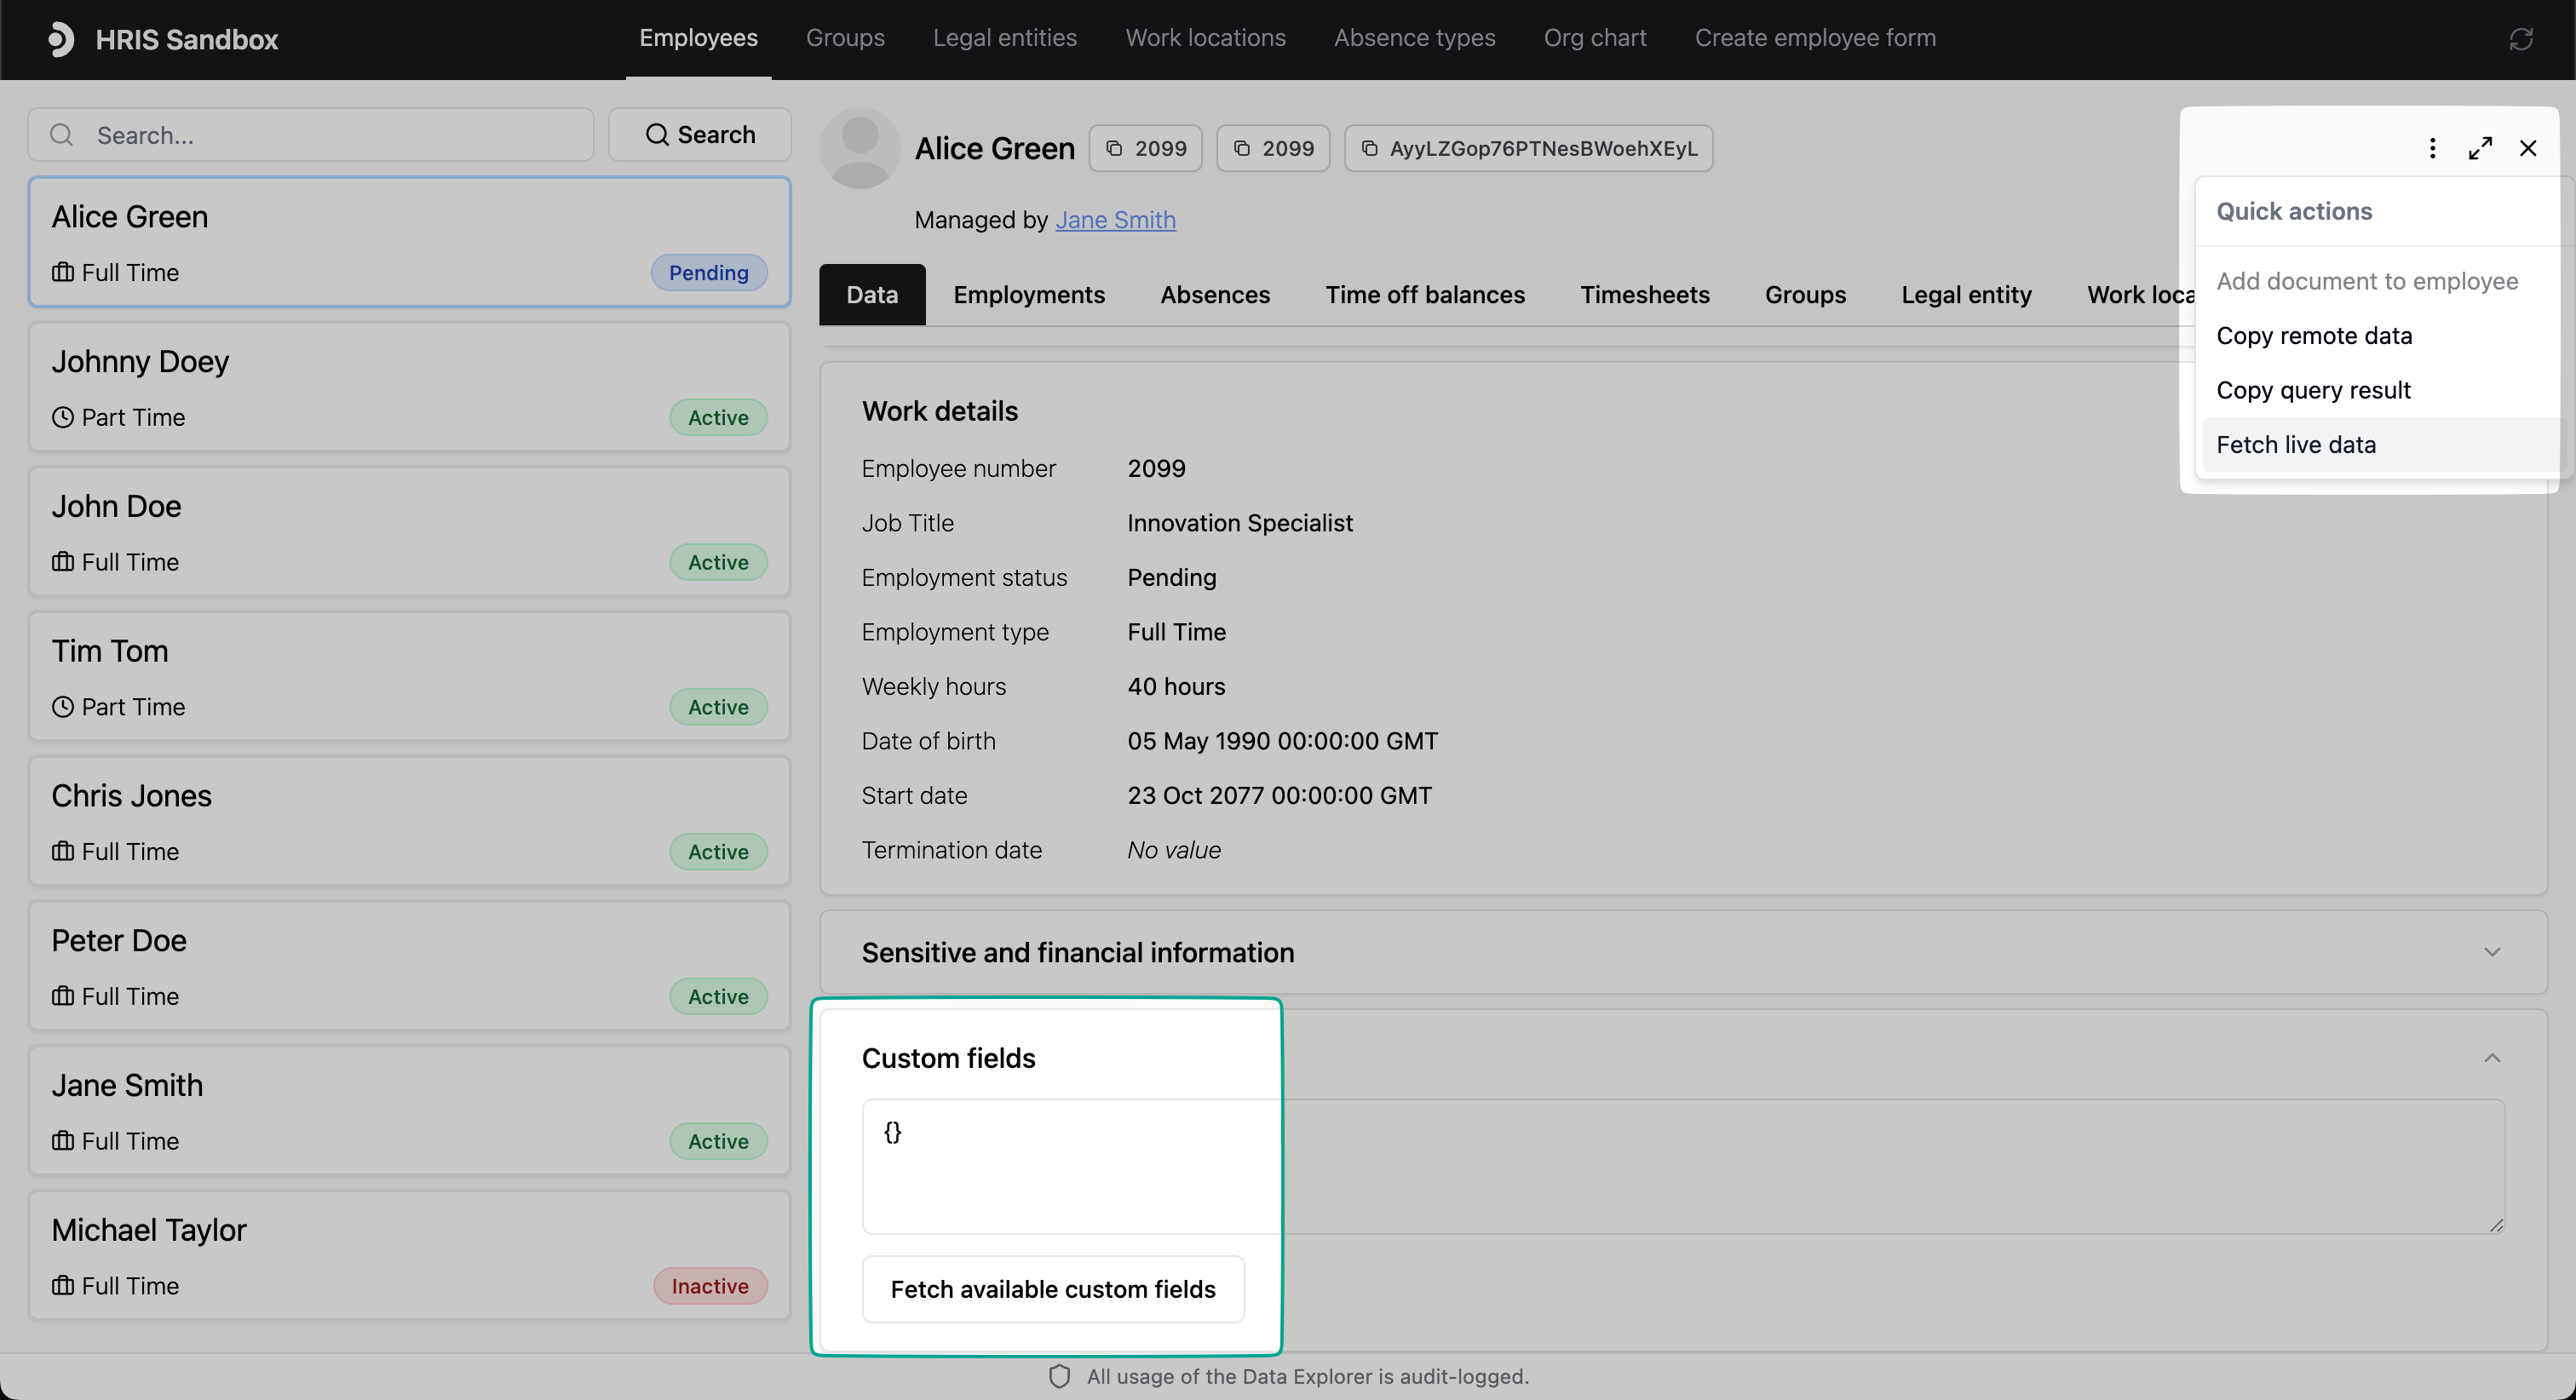Click the Innovation Specialist job title value
The image size is (2576, 1400).
point(1239,523)
